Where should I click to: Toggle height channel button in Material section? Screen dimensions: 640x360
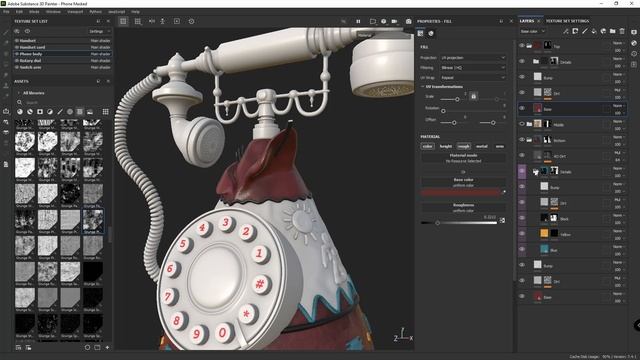tap(446, 146)
